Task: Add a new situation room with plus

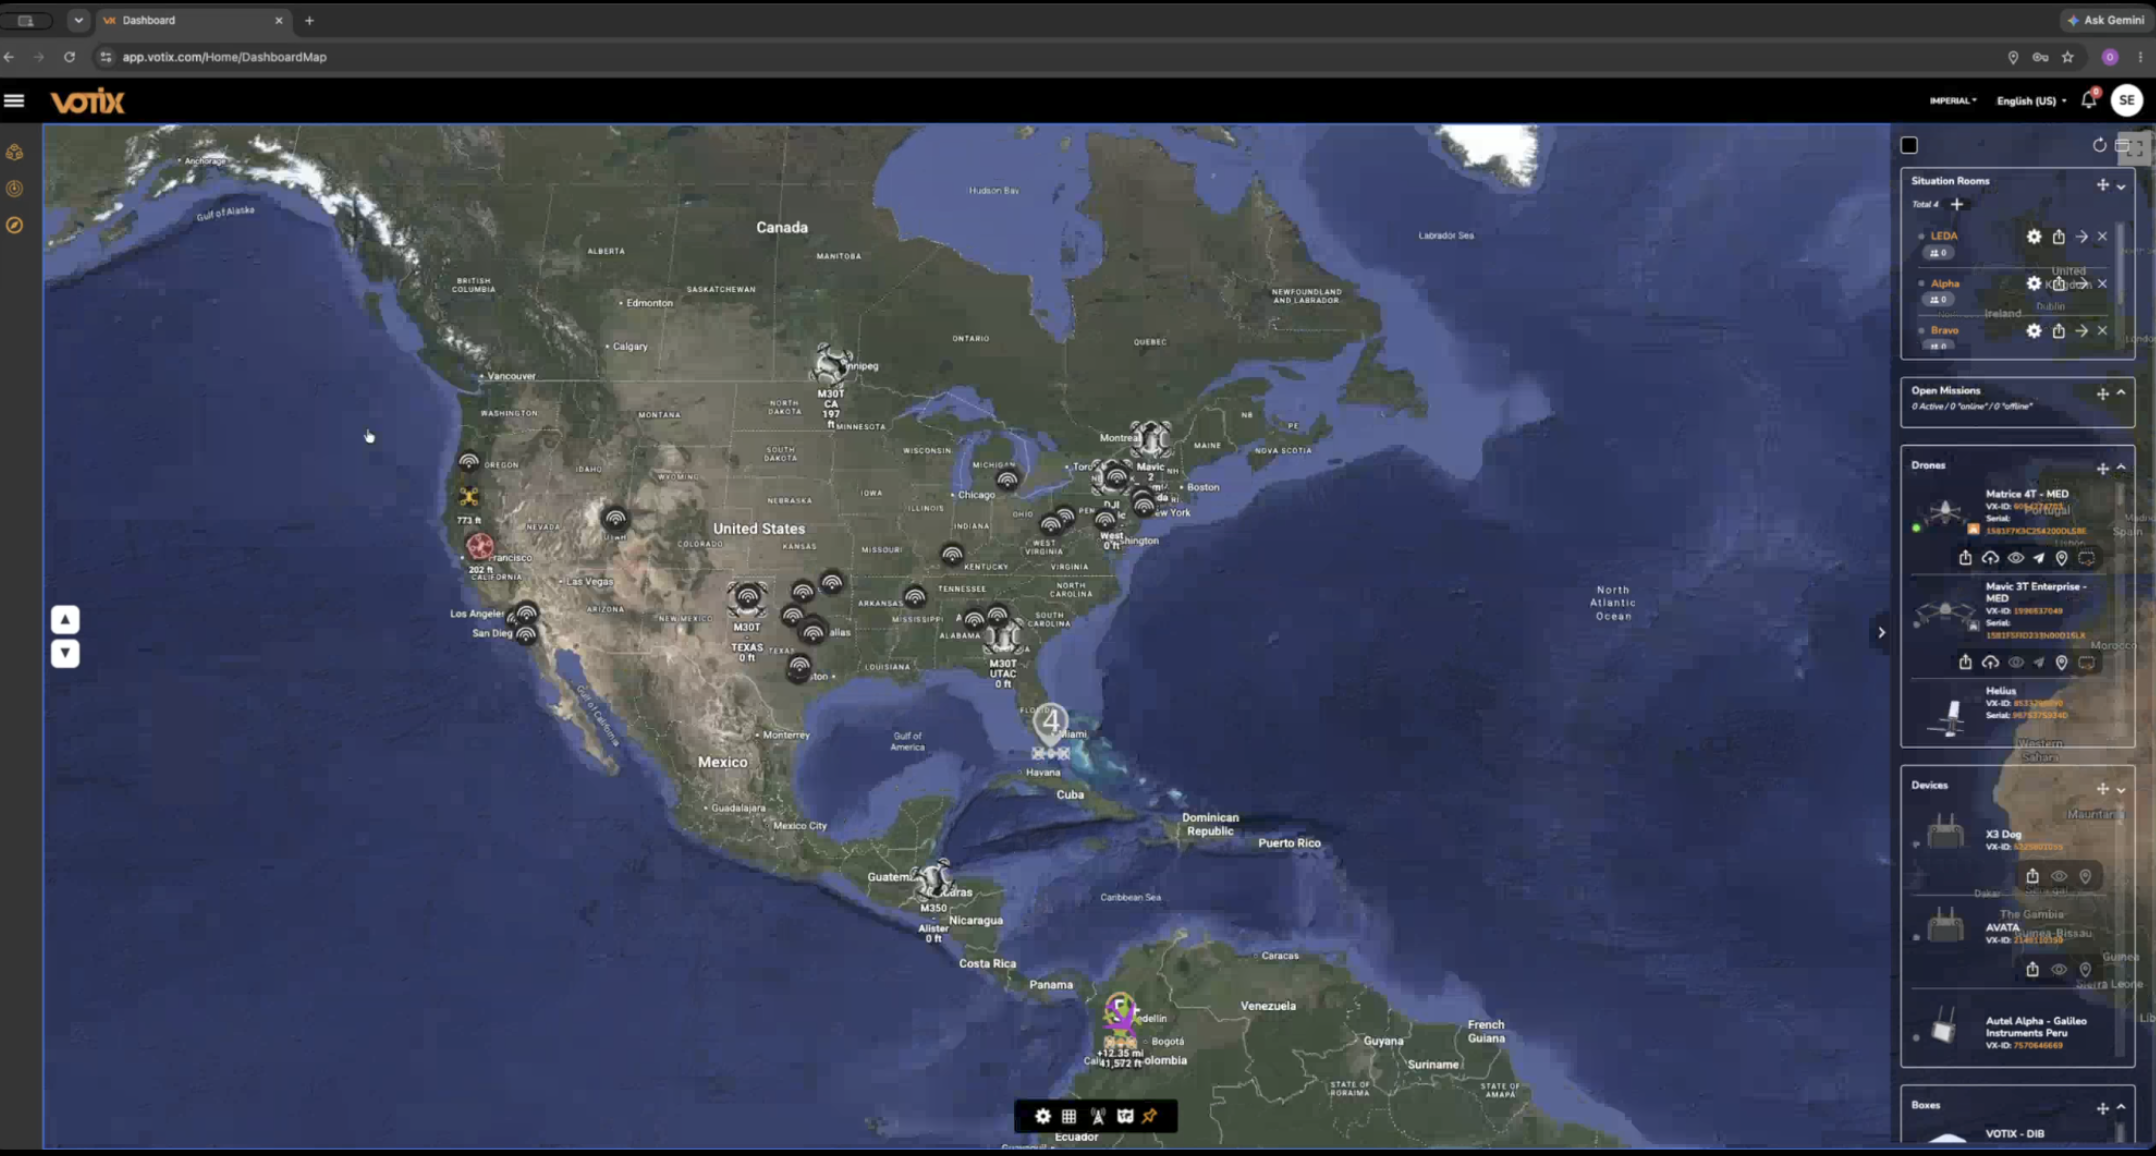Action: click(1957, 204)
